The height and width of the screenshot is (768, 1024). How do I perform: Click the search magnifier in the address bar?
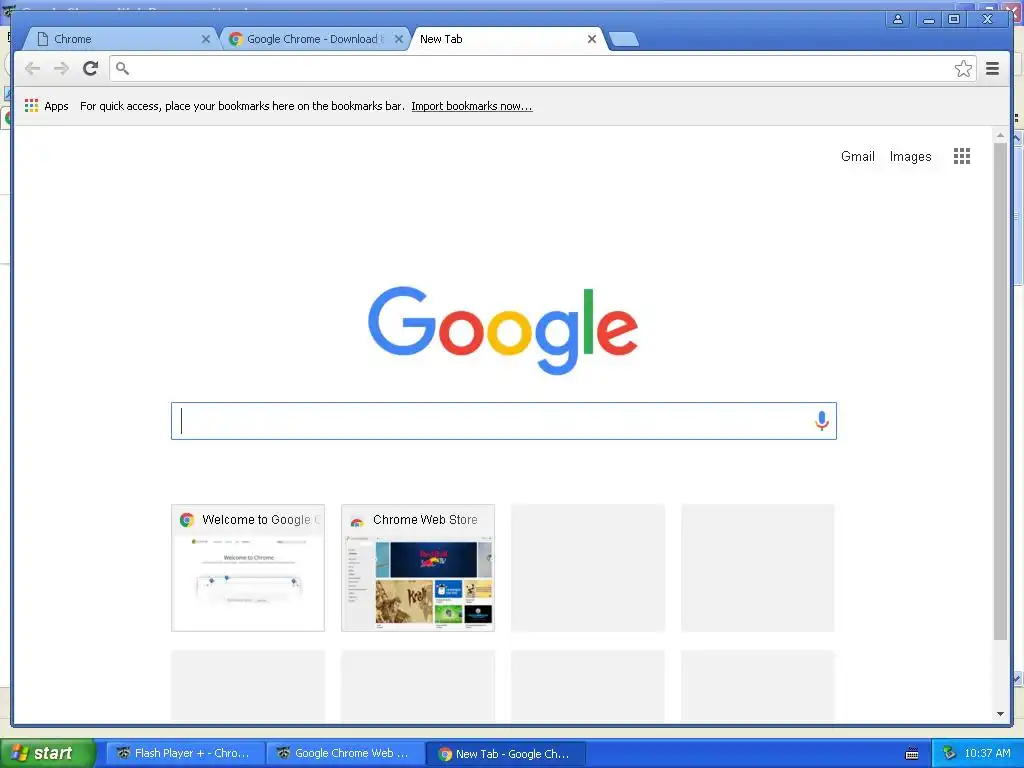click(x=122, y=68)
